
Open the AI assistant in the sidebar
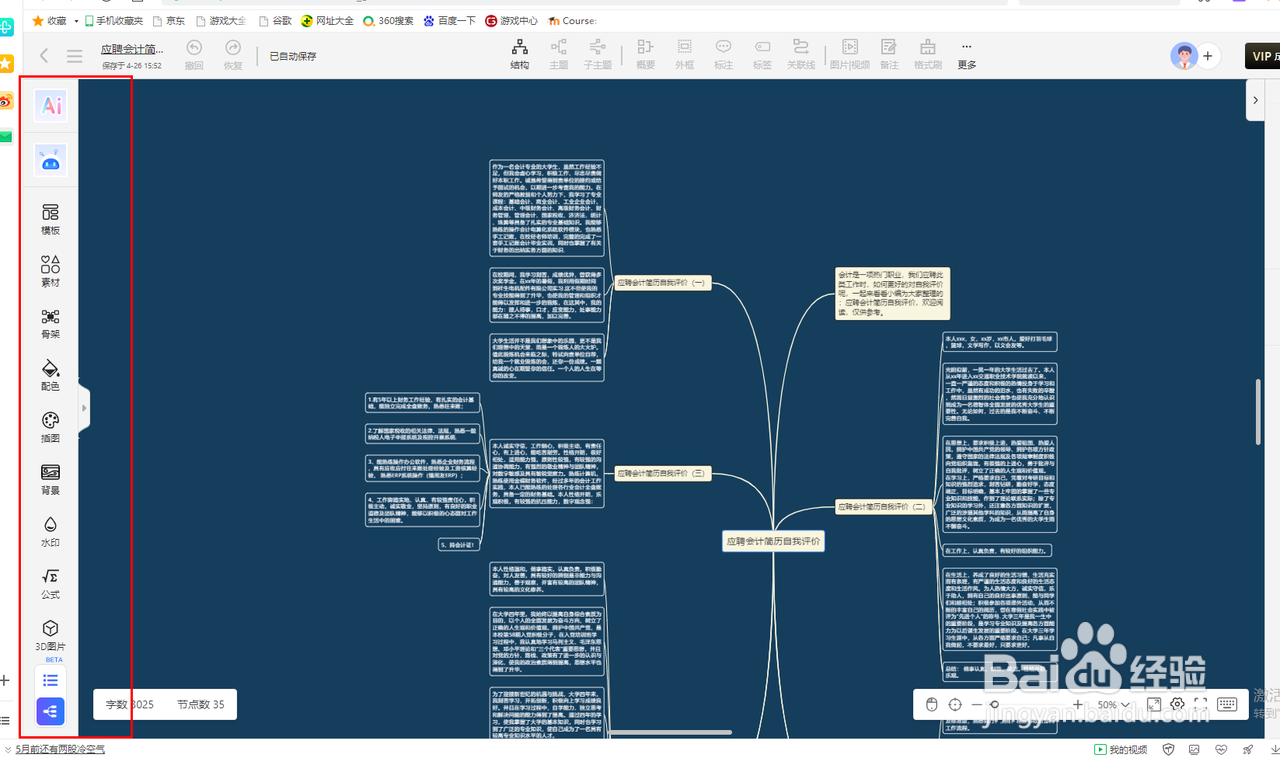pyautogui.click(x=51, y=106)
